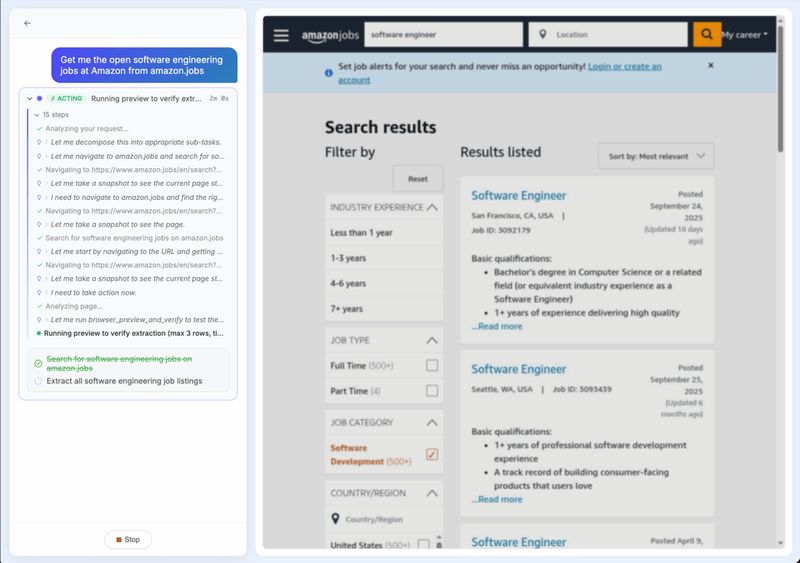Expand the 'Let me run browser_preview_and_verify' step

click(46, 320)
